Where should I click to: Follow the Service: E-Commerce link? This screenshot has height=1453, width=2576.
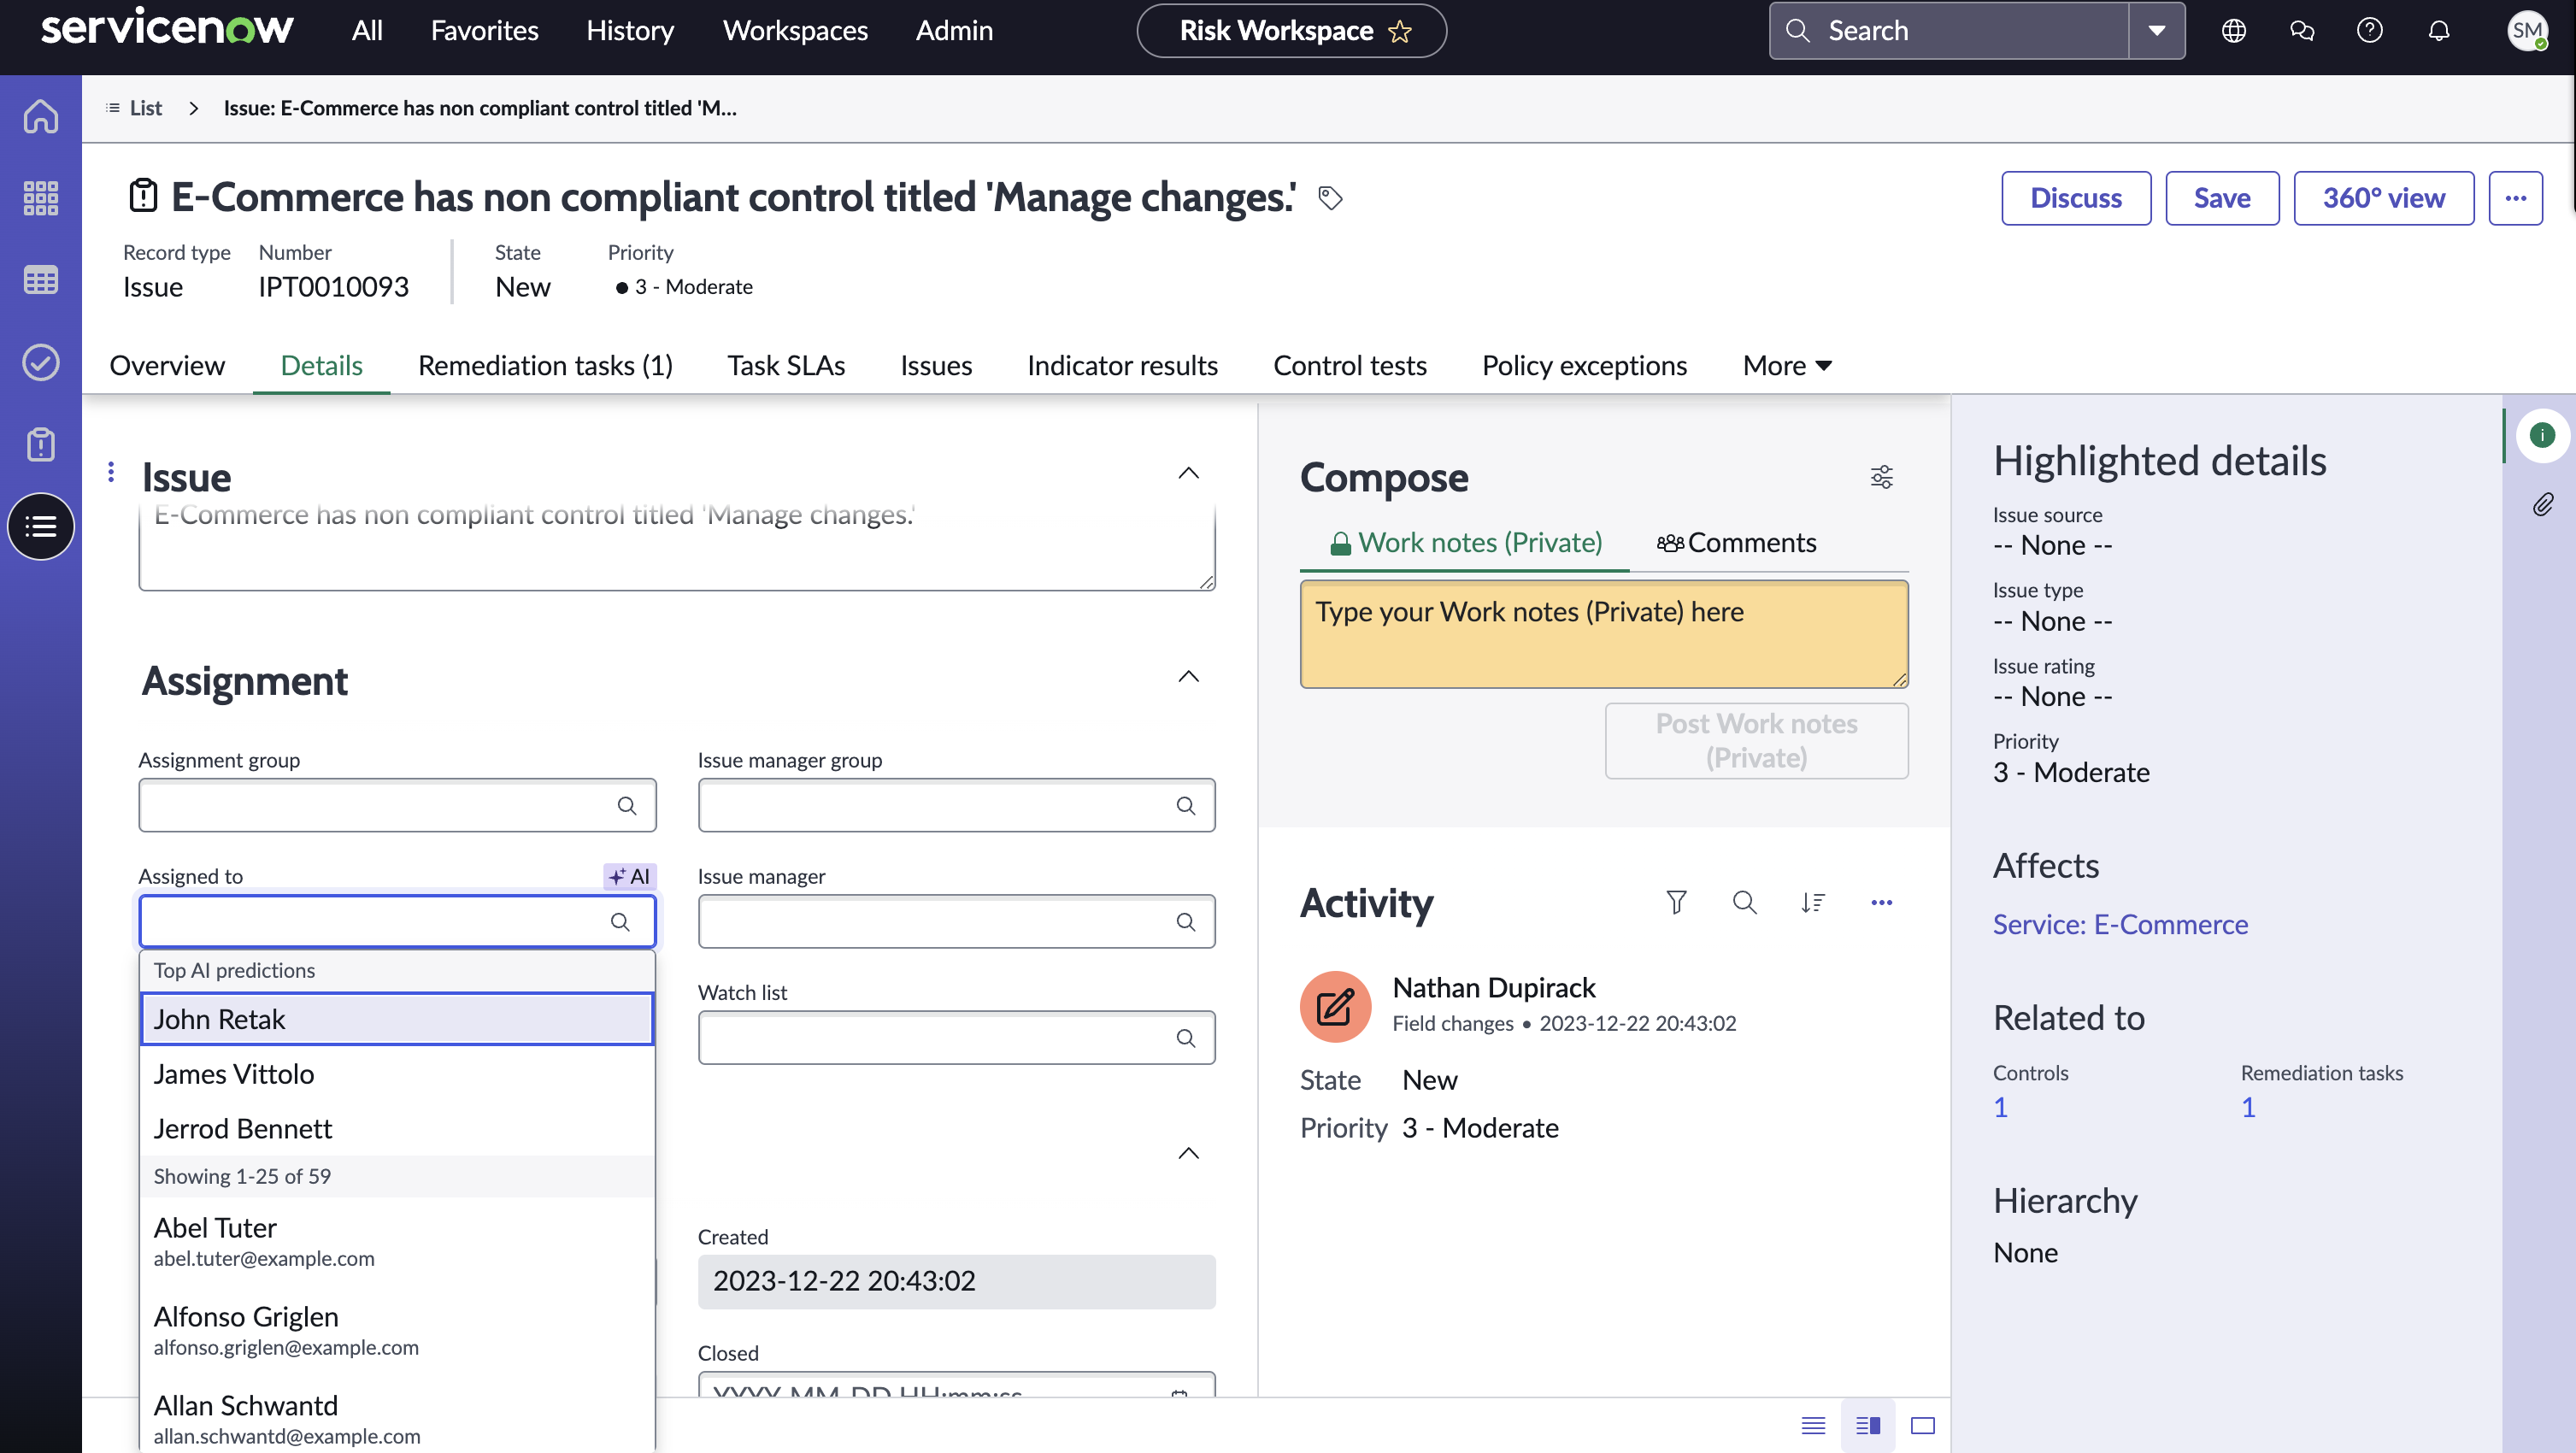2120,924
